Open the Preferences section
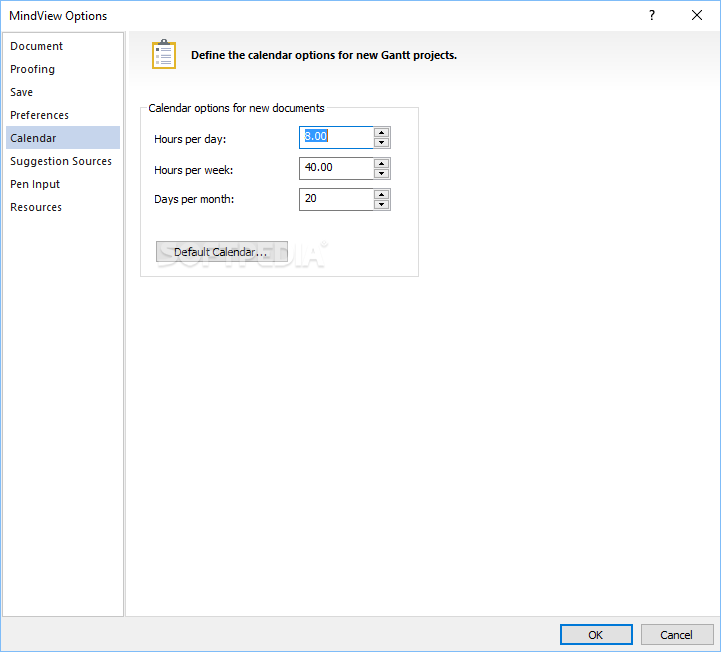721x652 pixels. tap(63, 115)
